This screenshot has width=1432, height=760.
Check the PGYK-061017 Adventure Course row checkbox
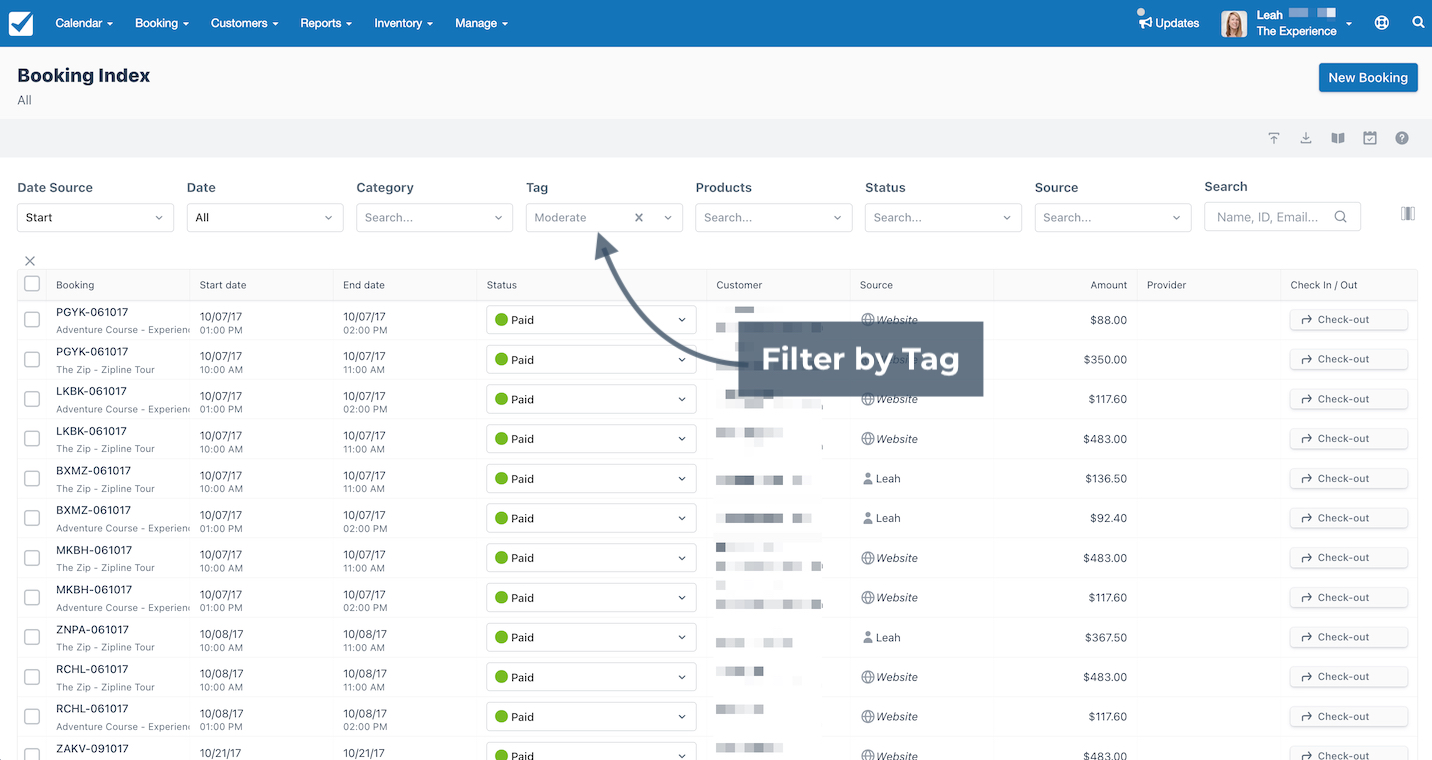tap(32, 320)
